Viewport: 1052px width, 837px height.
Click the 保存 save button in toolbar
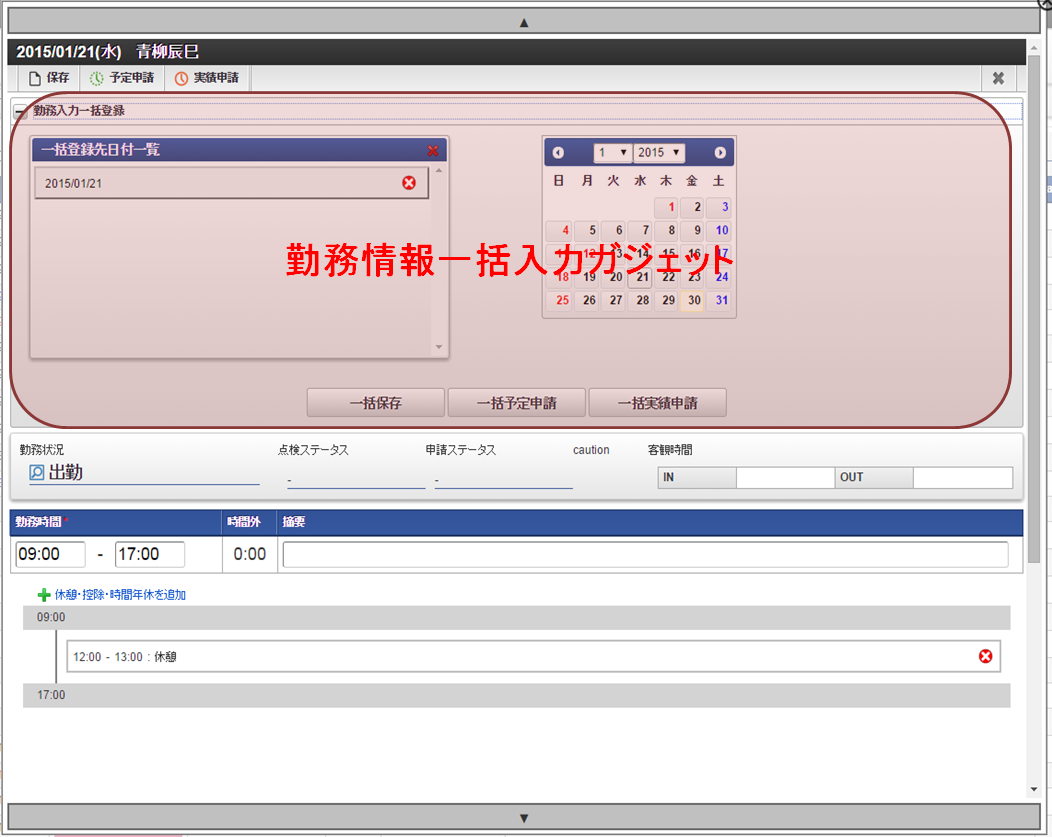[x=49, y=78]
